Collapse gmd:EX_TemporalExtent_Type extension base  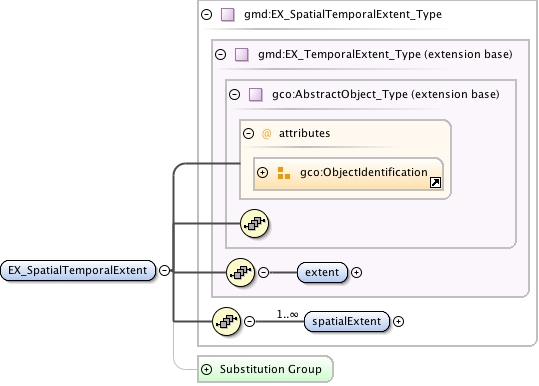pyautogui.click(x=221, y=54)
